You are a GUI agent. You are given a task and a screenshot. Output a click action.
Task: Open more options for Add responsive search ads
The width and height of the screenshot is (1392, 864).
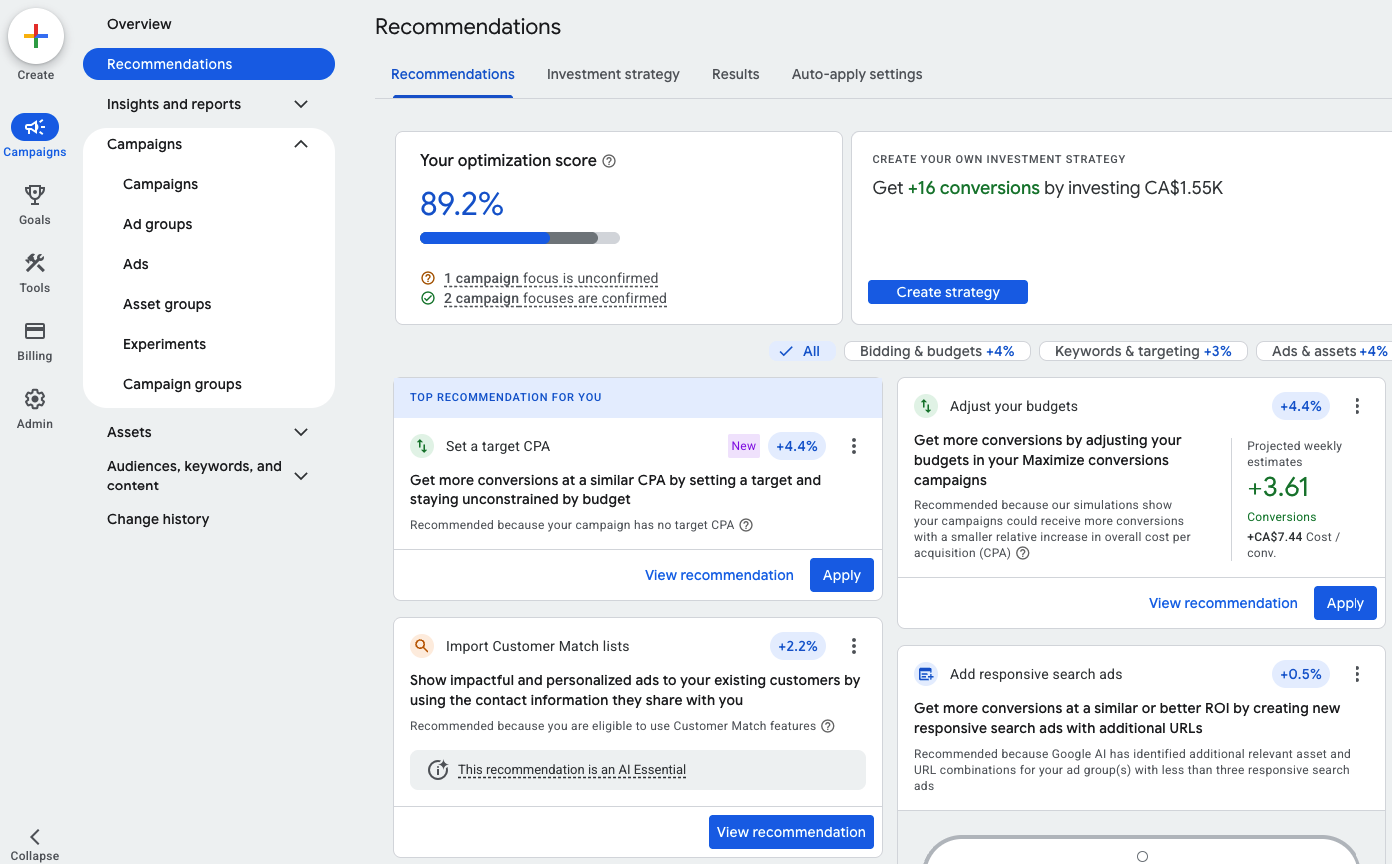(1357, 674)
